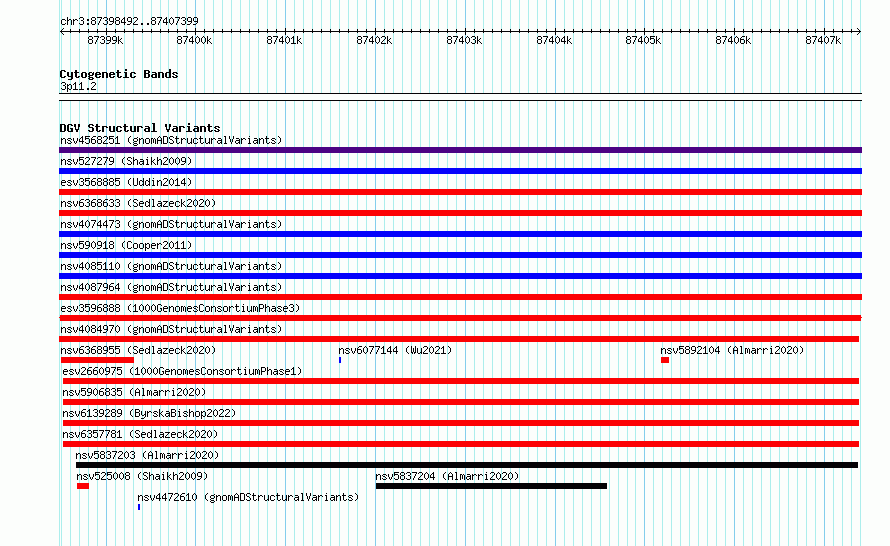Open variant nsv5837203 (Almarri2020) label

click(x=147, y=455)
